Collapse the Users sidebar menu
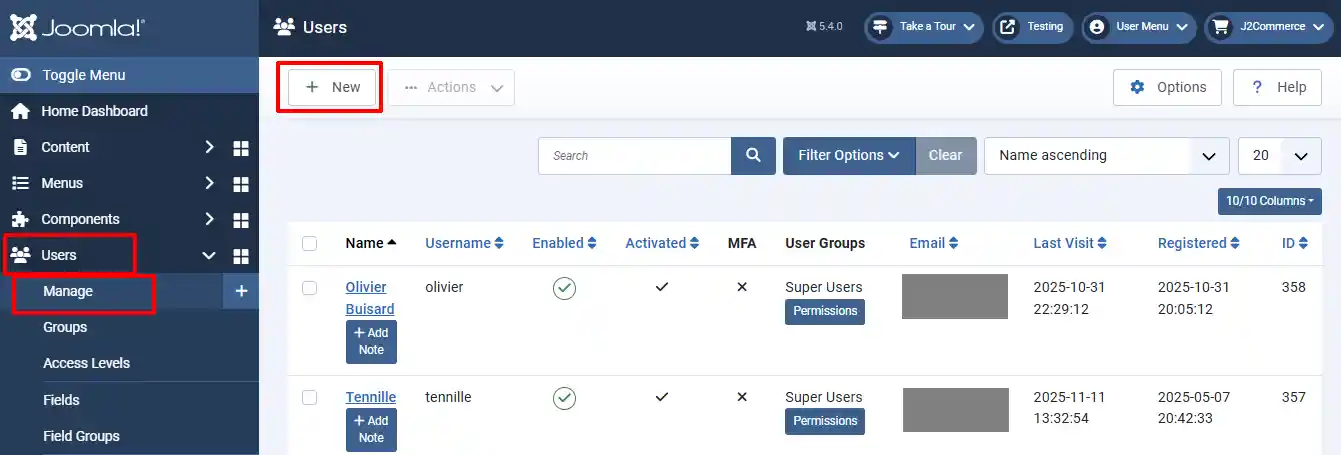This screenshot has height=455, width=1341. pos(209,255)
